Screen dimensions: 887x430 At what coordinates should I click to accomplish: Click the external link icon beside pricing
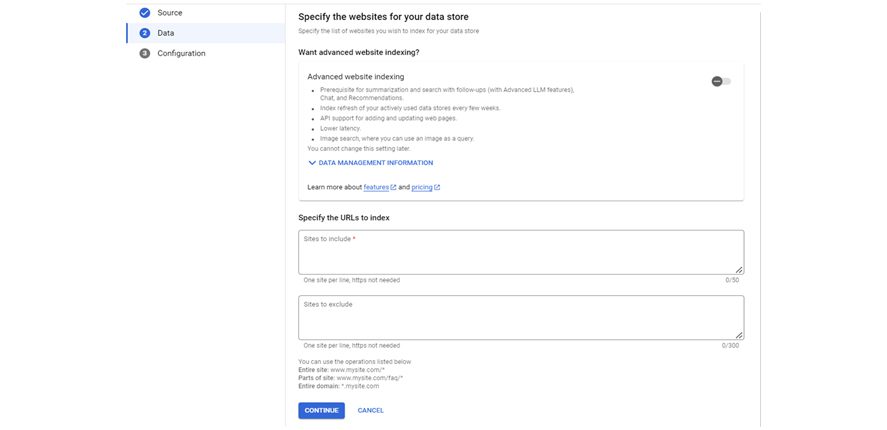point(437,187)
